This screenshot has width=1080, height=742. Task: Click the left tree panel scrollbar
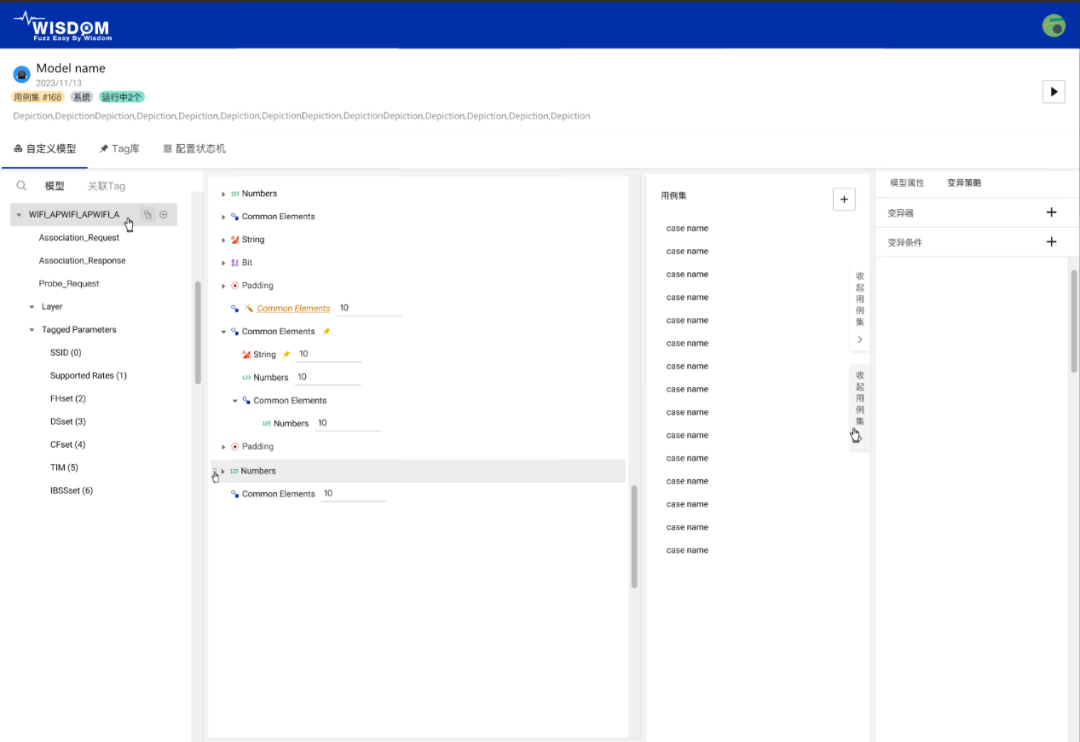(198, 332)
